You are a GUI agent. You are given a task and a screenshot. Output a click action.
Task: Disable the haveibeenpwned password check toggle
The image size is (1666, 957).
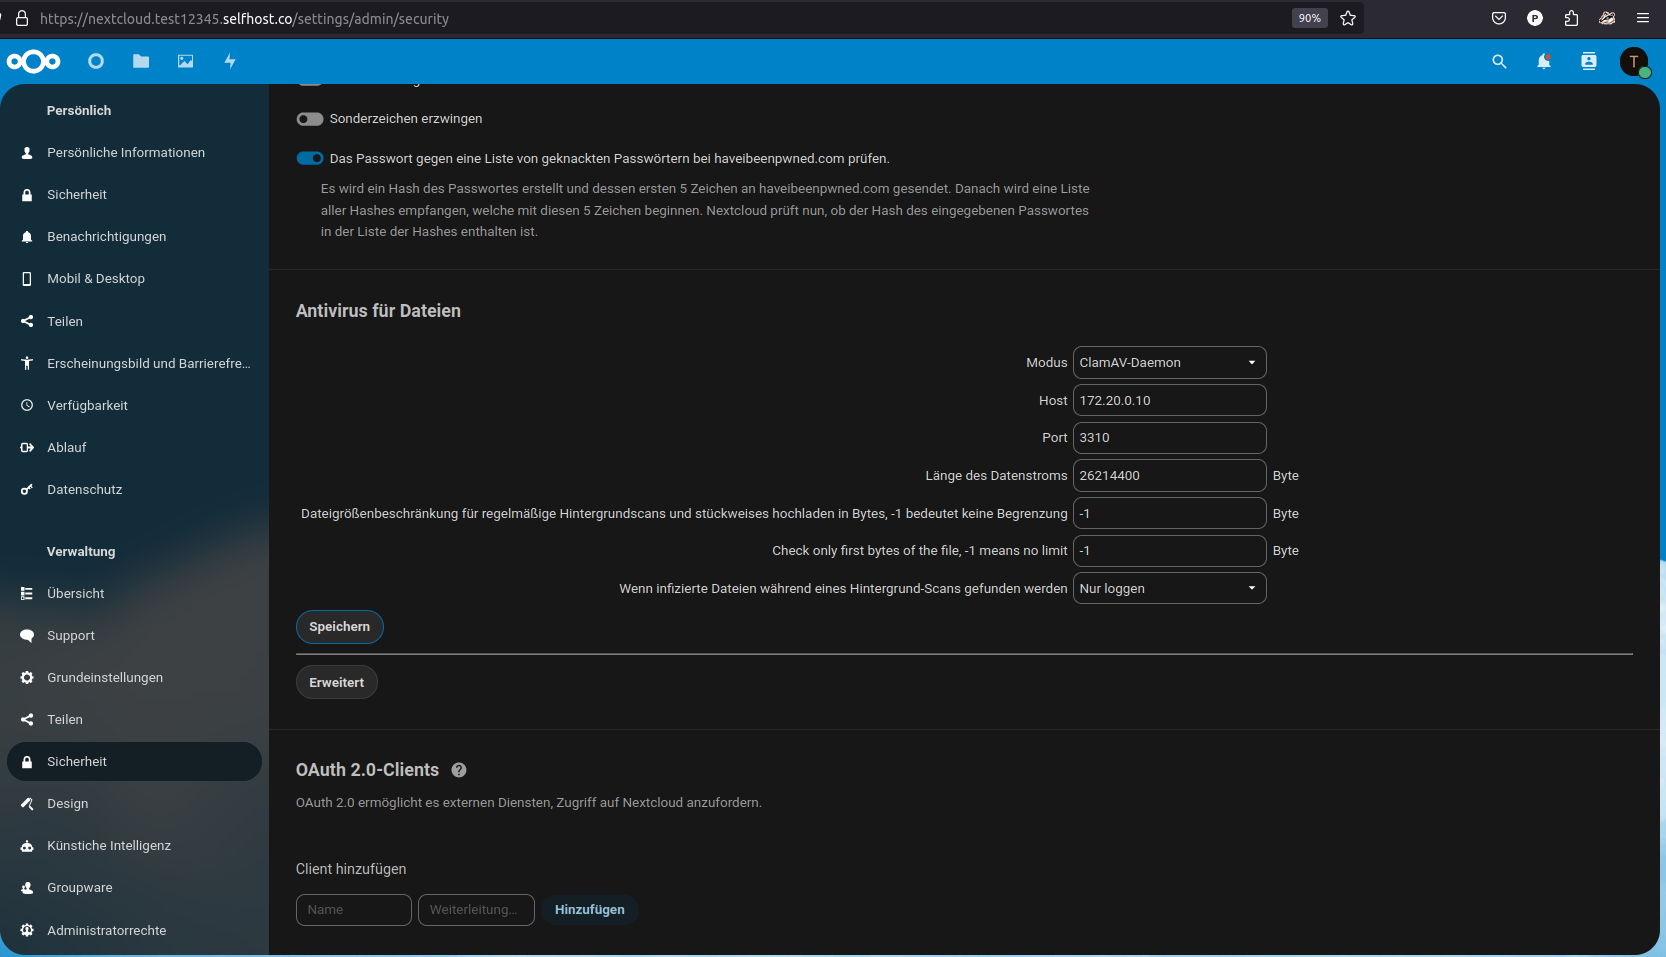click(x=310, y=158)
